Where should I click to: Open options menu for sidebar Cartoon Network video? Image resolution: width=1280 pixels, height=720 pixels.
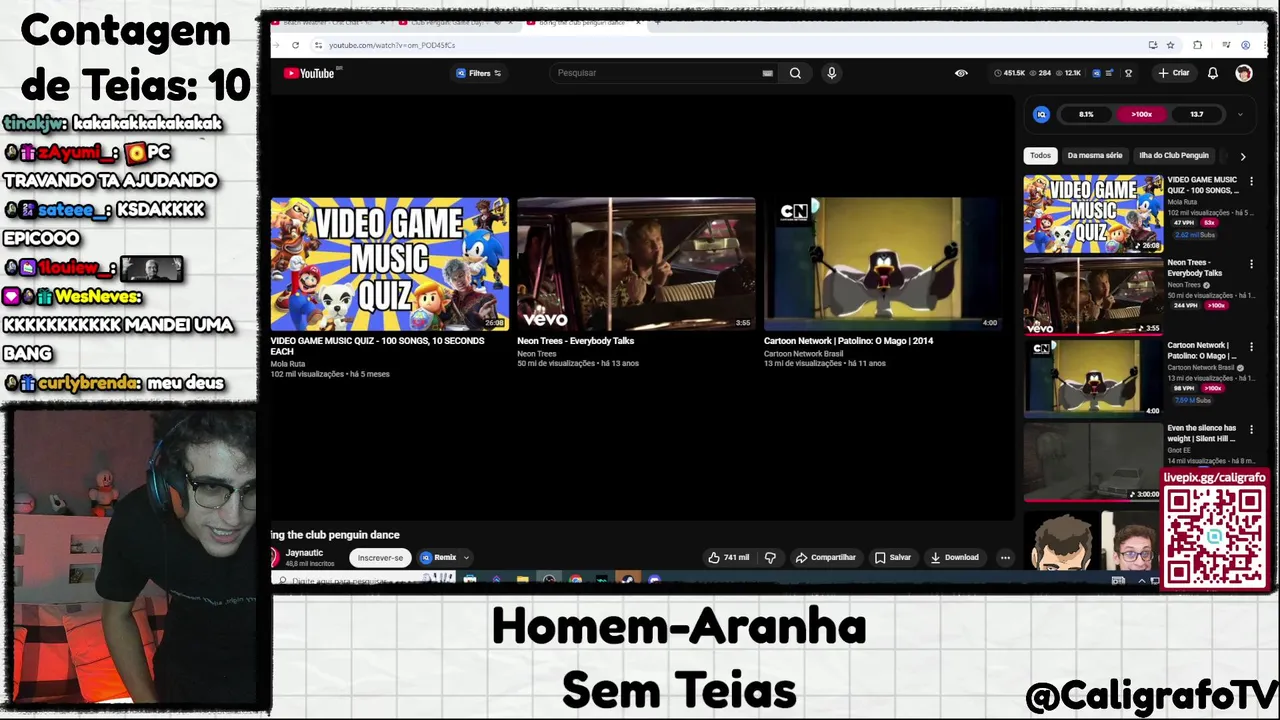tap(1251, 346)
